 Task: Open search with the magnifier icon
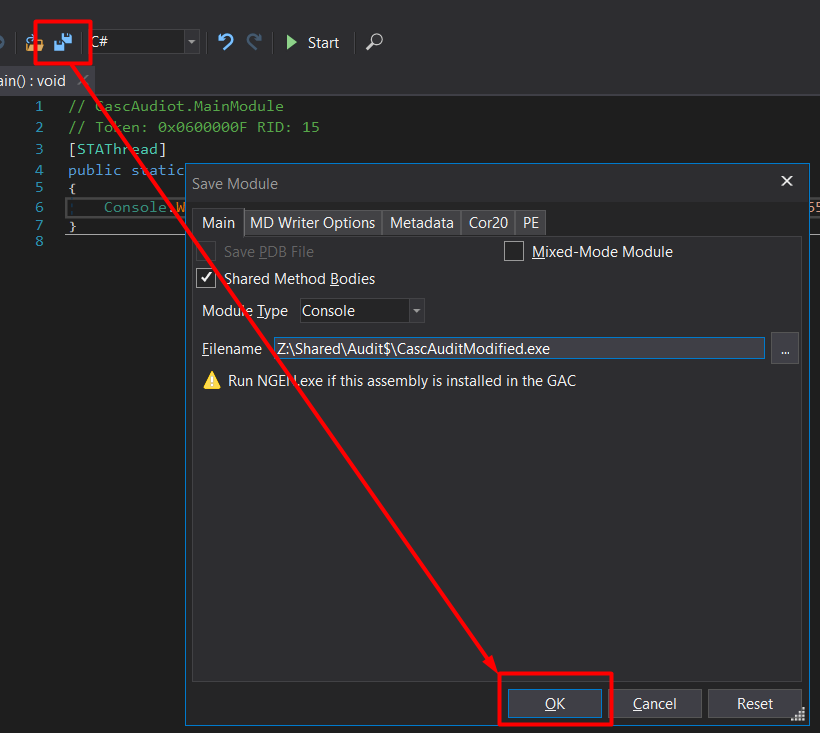[374, 42]
